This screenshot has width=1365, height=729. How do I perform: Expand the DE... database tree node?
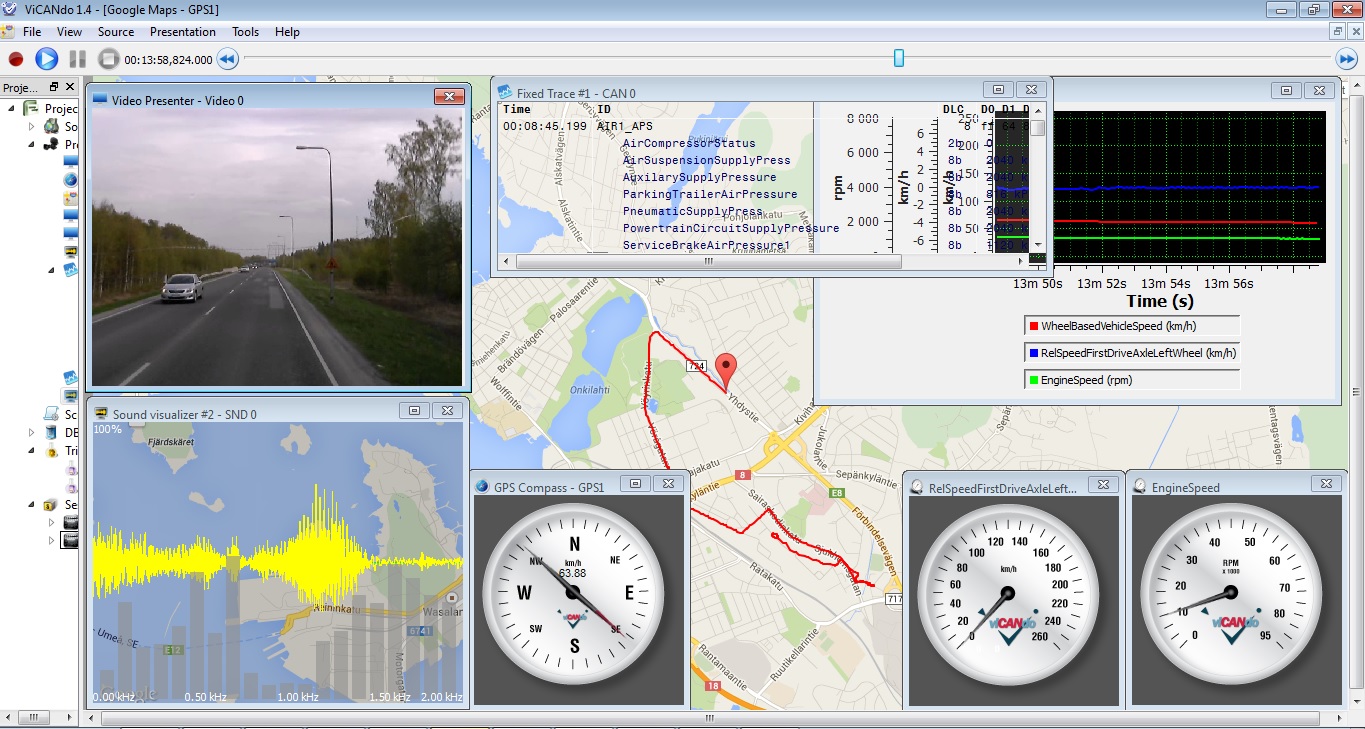[x=32, y=433]
